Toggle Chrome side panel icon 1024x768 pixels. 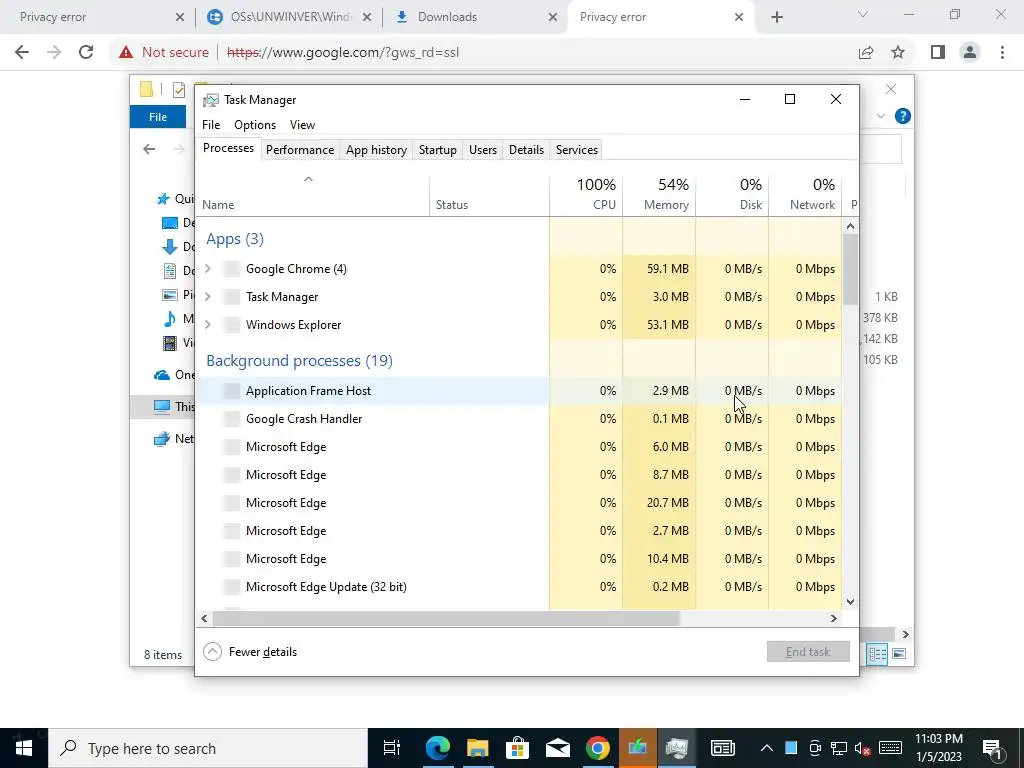tap(938, 52)
